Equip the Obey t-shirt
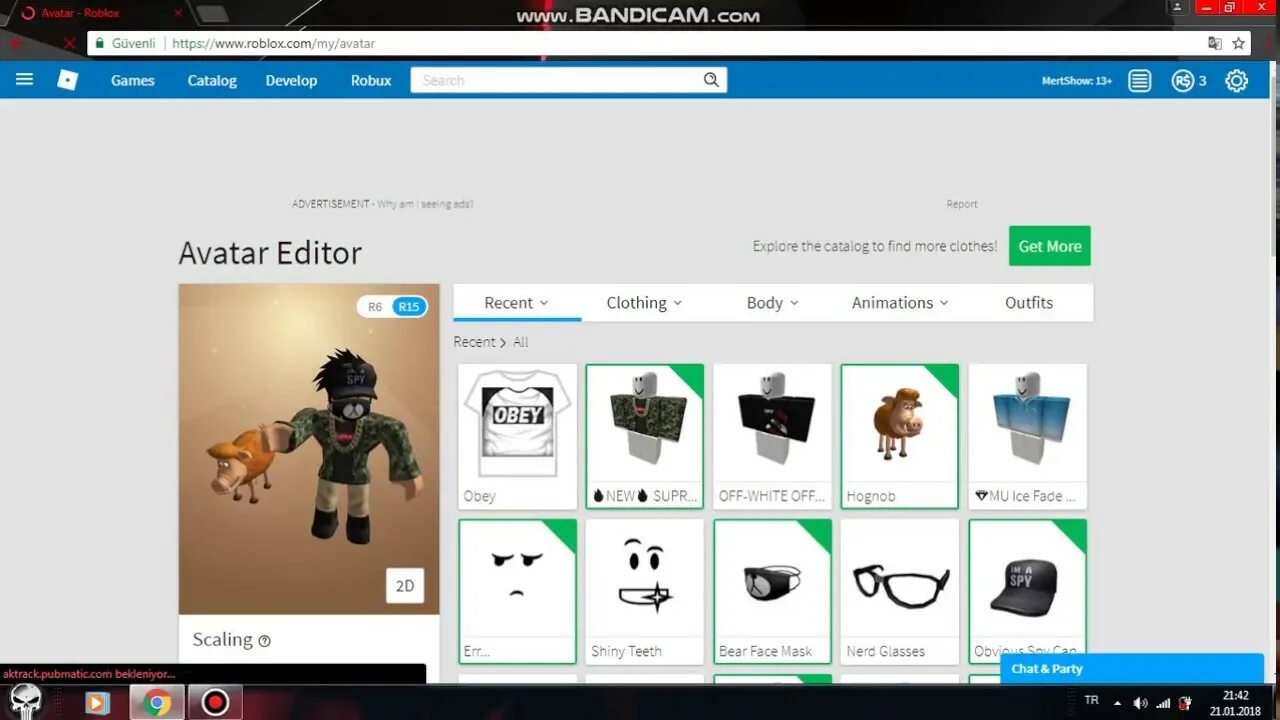Viewport: 1280px width, 720px height. point(518,436)
